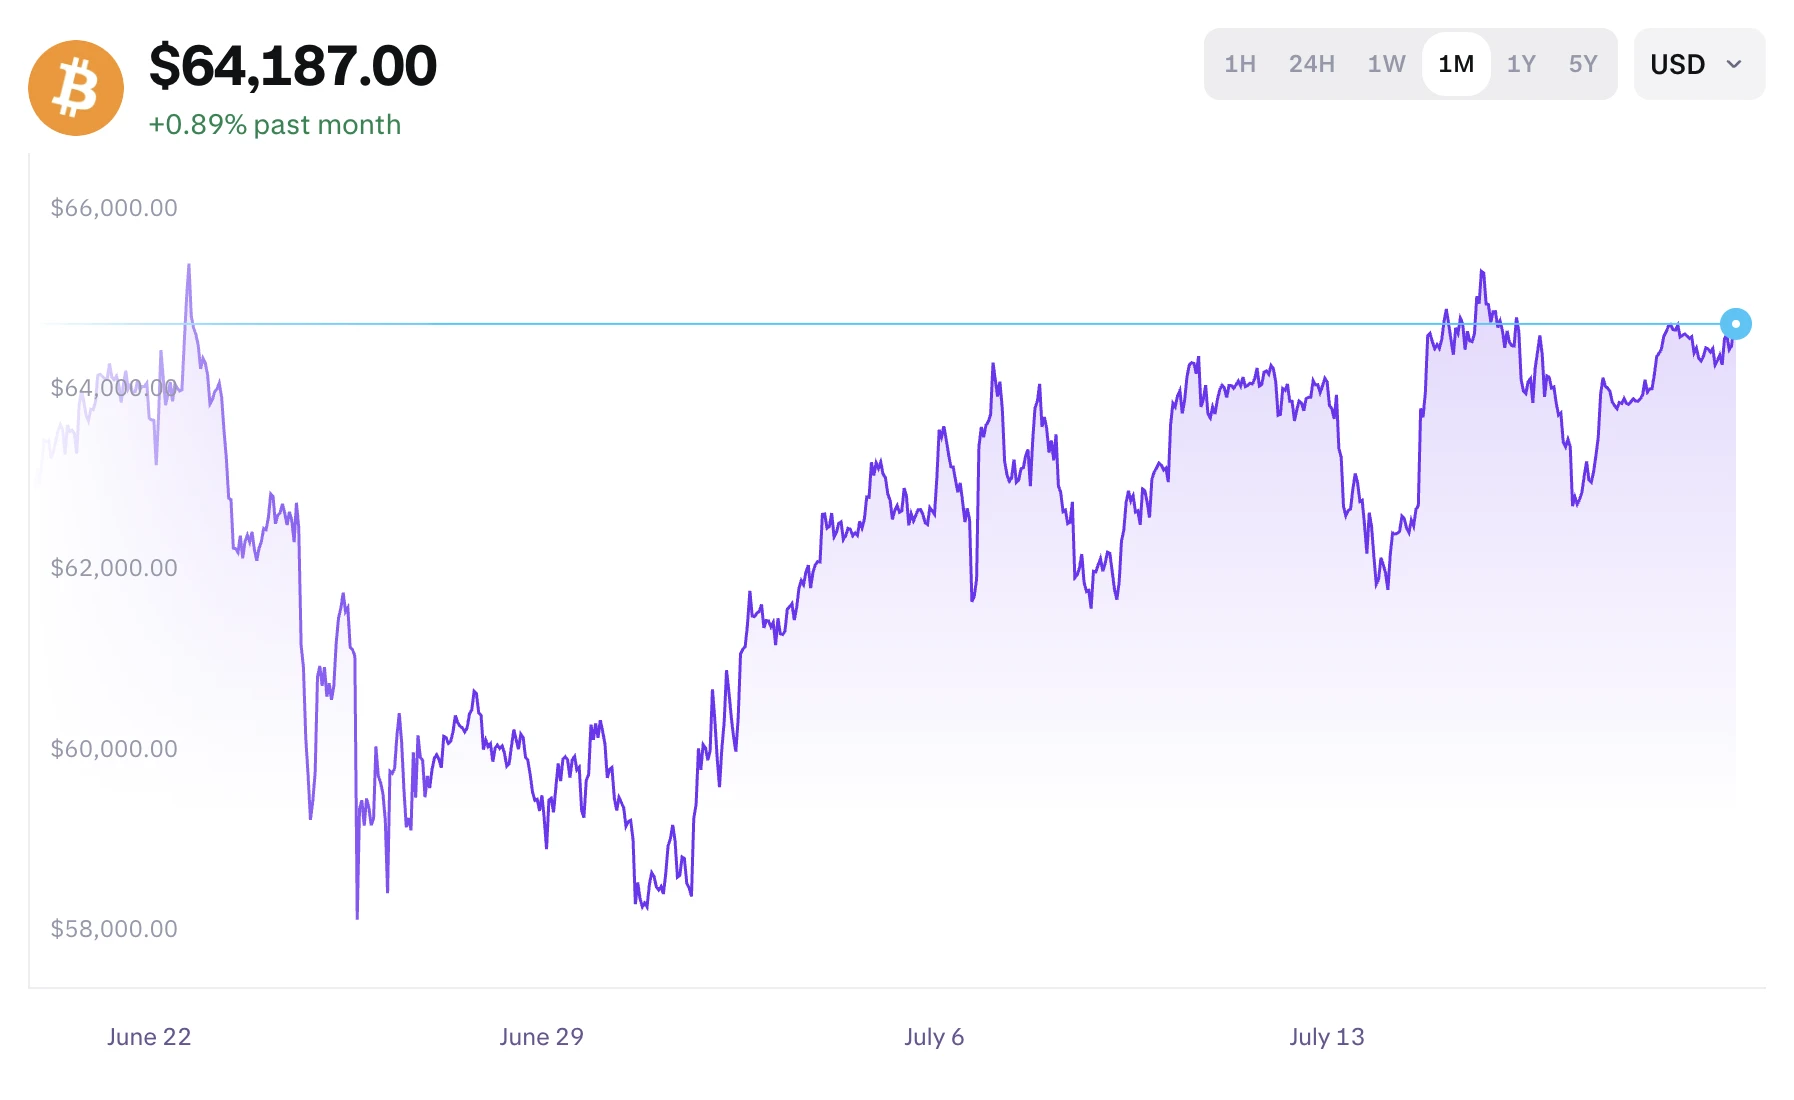Image resolution: width=1794 pixels, height=1100 pixels.
Task: Click the $64,187.00 price heading
Action: point(293,66)
